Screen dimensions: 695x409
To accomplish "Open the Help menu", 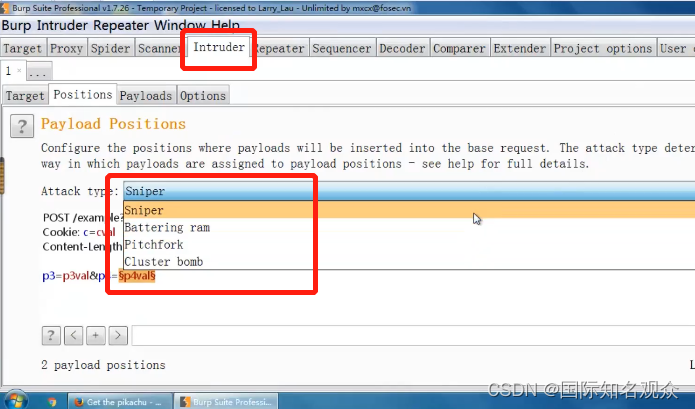I will [x=226, y=25].
